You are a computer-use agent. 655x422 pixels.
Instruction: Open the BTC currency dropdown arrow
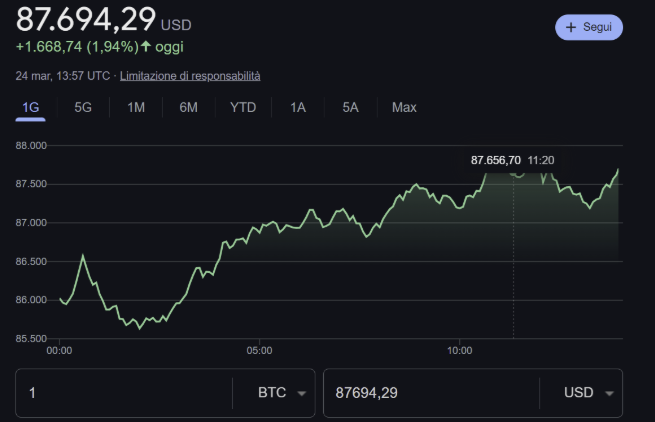pyautogui.click(x=301, y=393)
